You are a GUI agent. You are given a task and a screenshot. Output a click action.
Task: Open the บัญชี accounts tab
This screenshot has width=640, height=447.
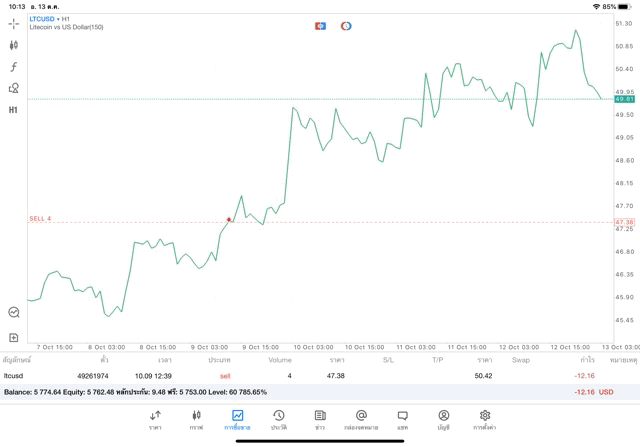(x=443, y=419)
